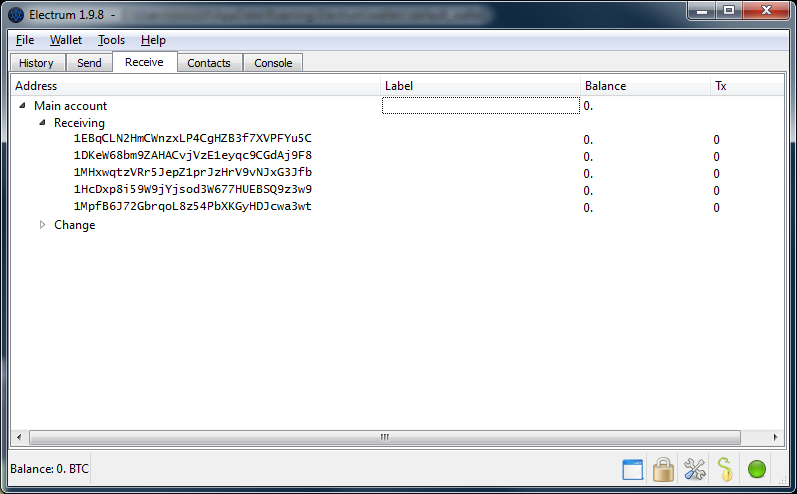Screen dimensions: 797x494
Task: Open the Console tab
Action: click(273, 63)
